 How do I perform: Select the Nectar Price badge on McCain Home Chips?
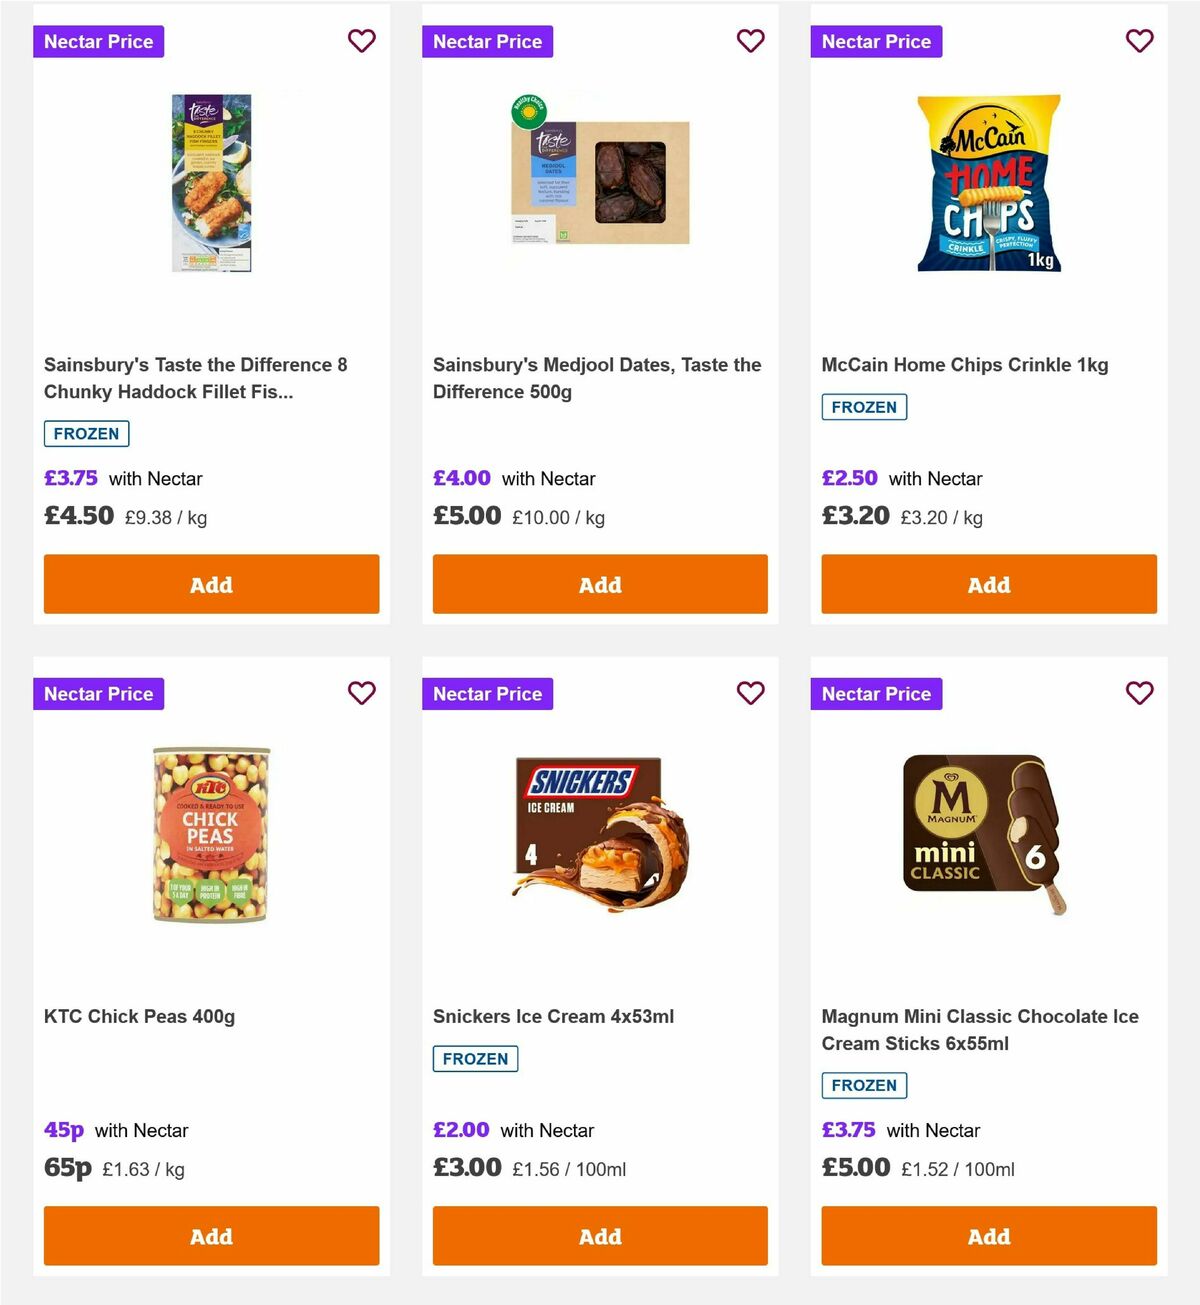(x=876, y=41)
